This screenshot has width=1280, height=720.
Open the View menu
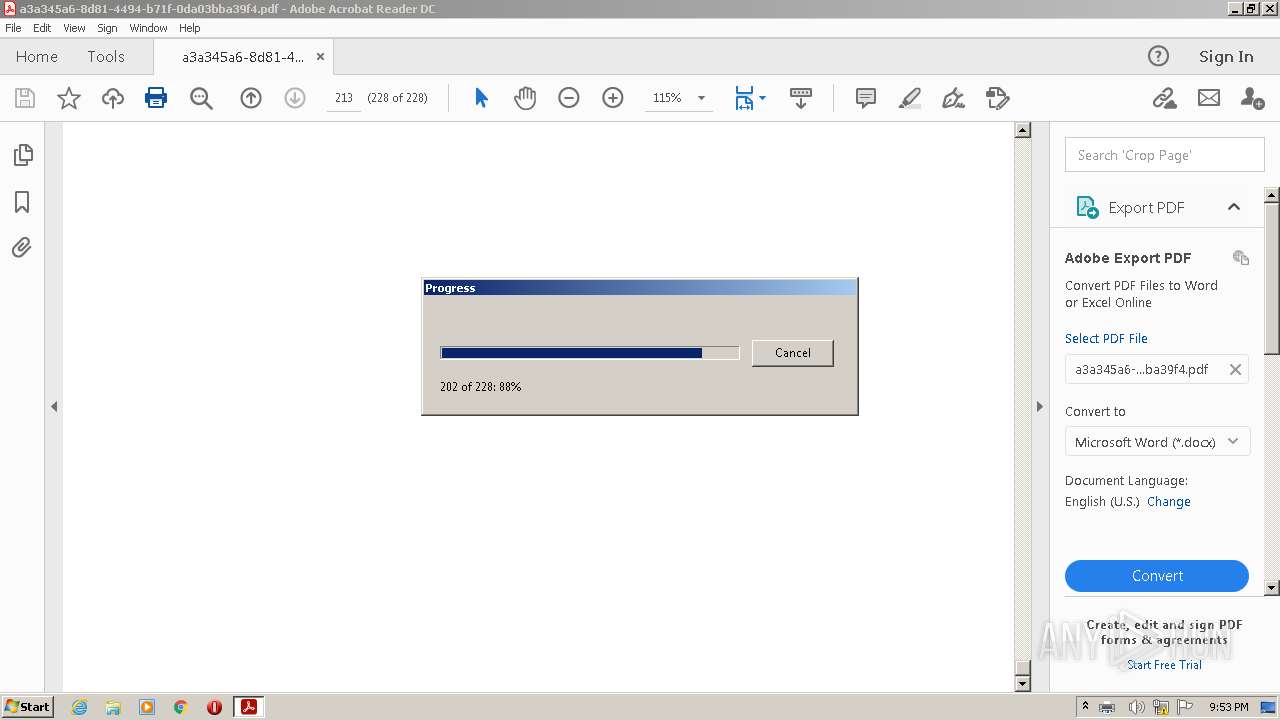74,28
